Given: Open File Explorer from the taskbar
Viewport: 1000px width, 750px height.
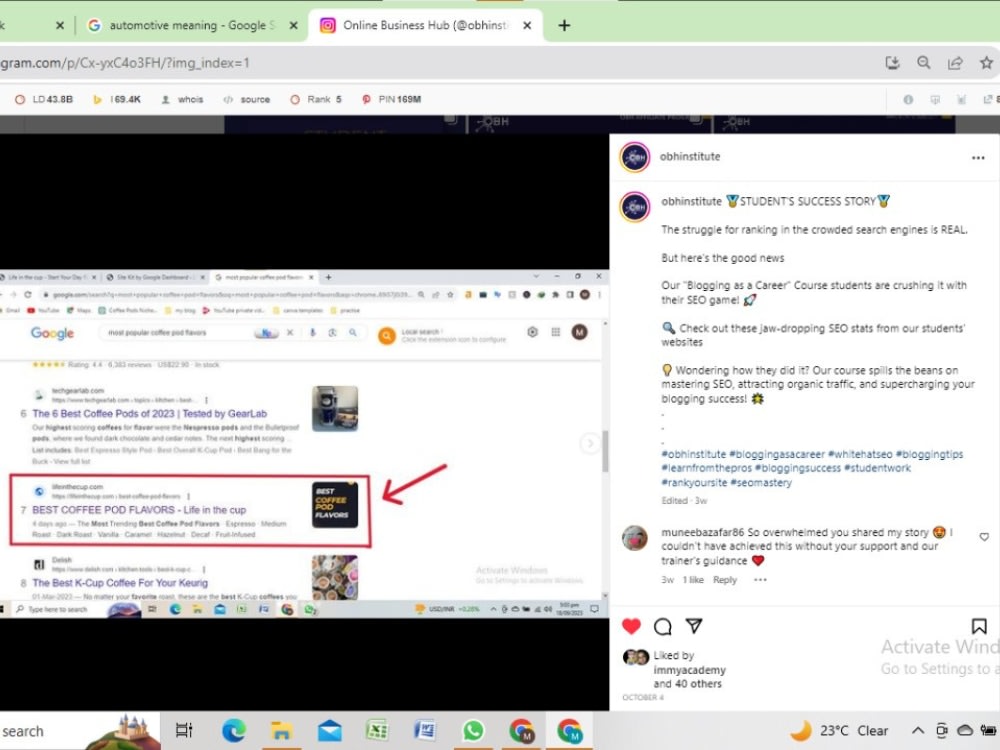Looking at the screenshot, I should [281, 731].
